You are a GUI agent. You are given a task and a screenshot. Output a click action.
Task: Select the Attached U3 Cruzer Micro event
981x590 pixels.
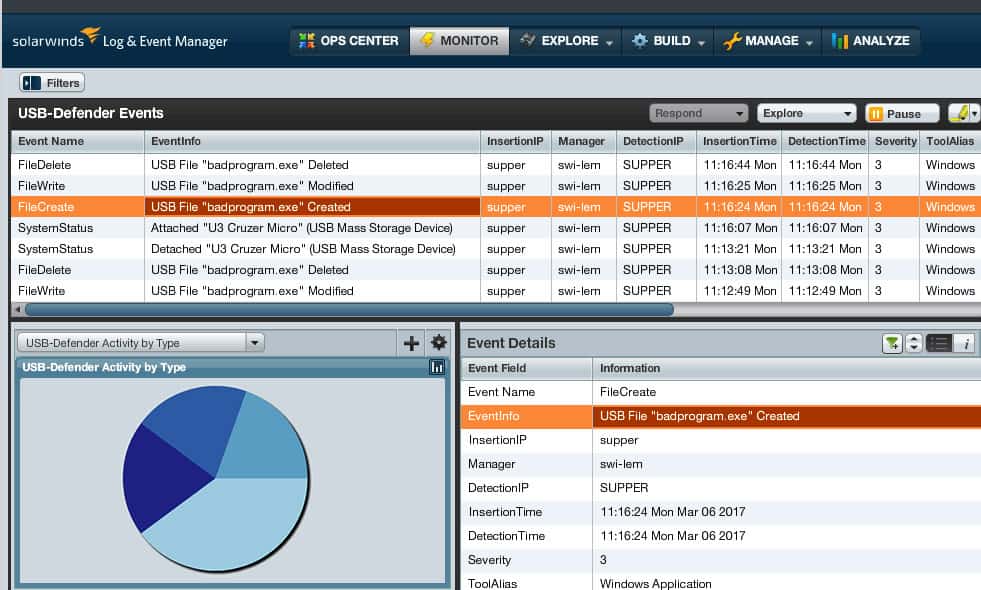click(x=496, y=228)
